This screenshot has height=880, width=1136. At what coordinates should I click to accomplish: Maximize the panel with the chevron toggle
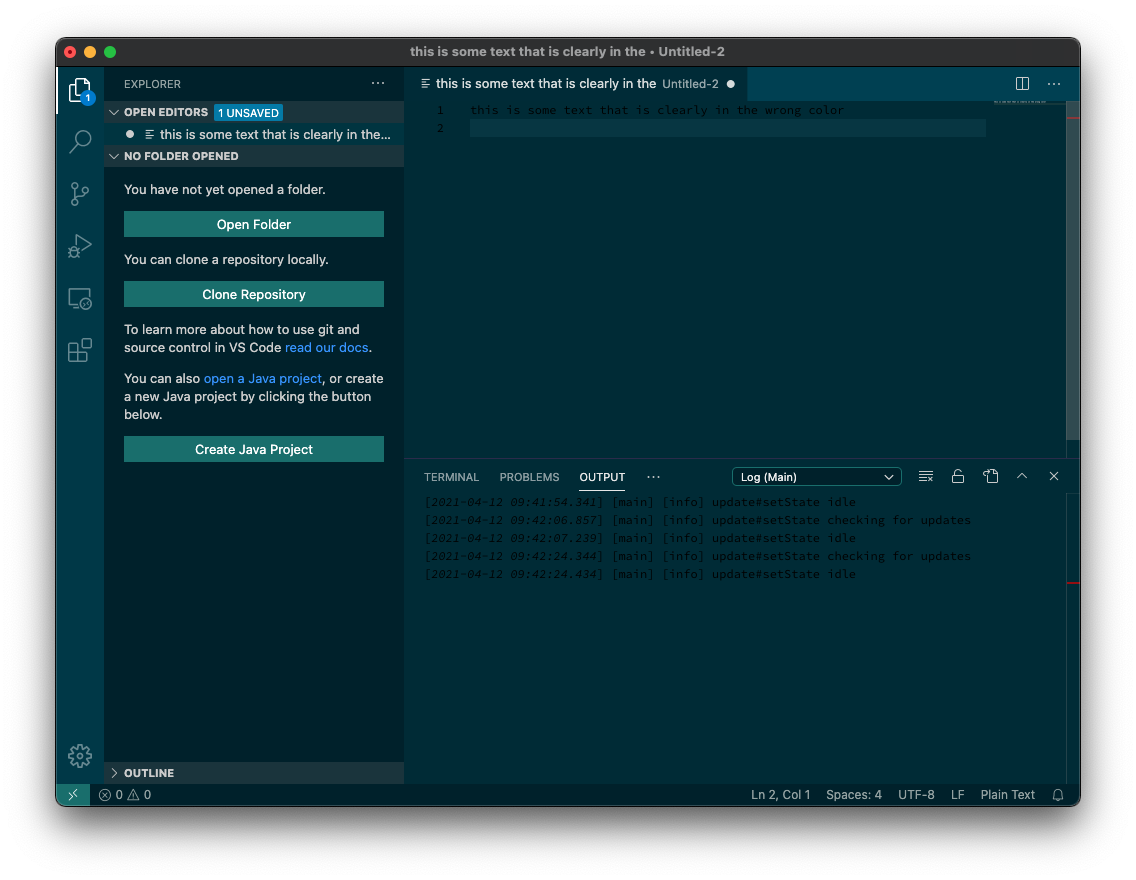tap(1022, 476)
